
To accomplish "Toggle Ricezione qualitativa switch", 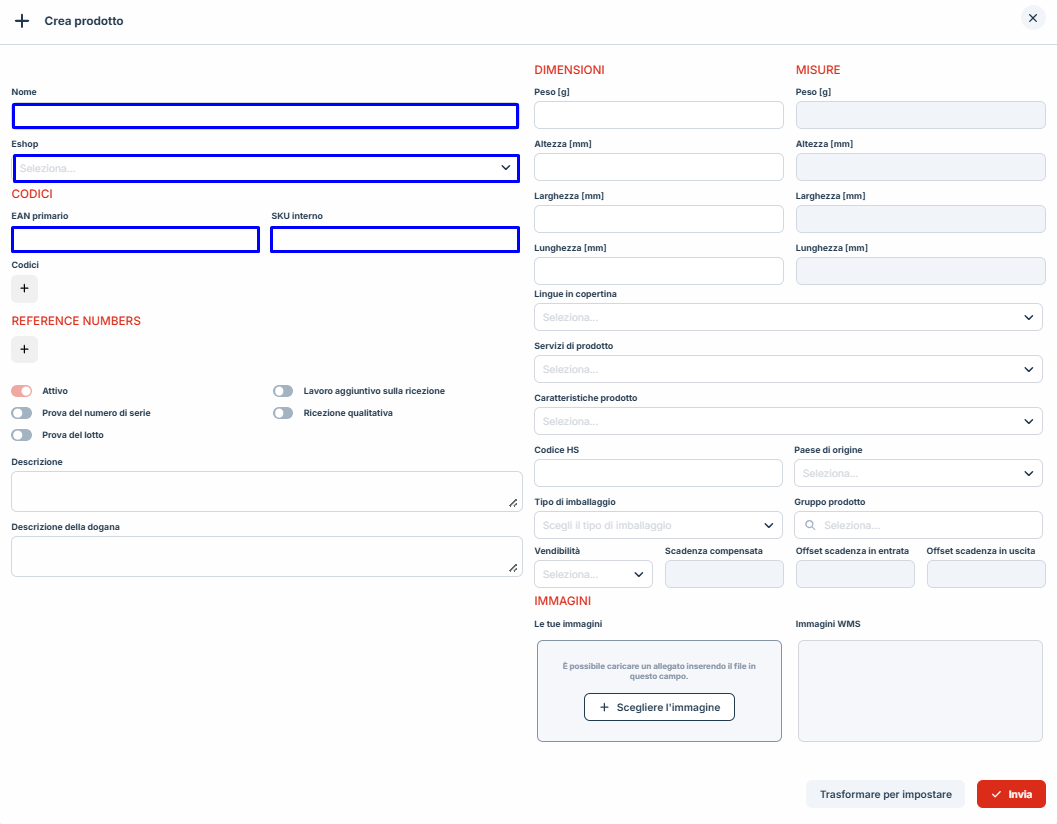I will 283,413.
